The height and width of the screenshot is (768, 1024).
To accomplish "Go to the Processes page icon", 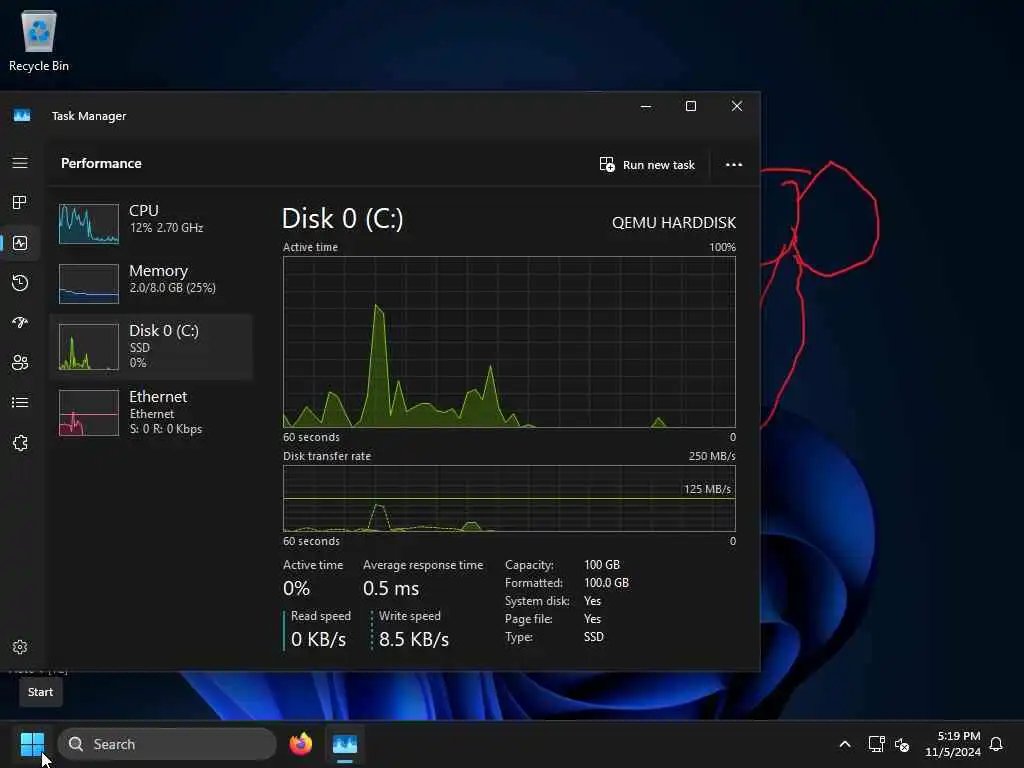I will pos(20,202).
